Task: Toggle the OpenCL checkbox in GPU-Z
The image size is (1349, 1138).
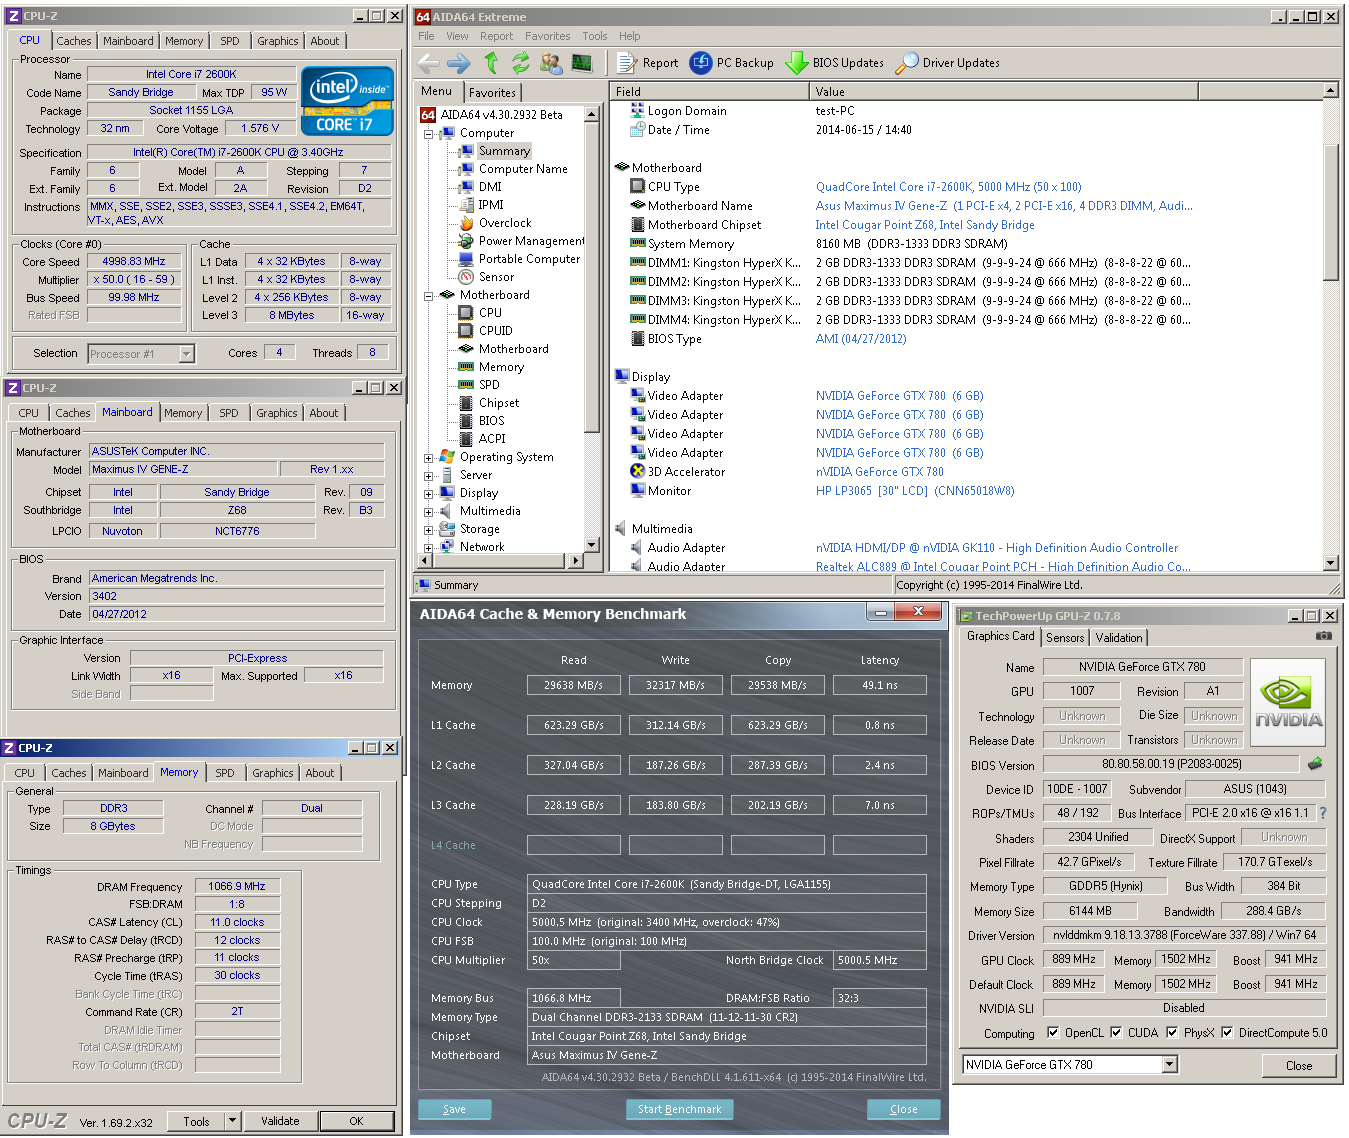Action: (x=1053, y=1033)
